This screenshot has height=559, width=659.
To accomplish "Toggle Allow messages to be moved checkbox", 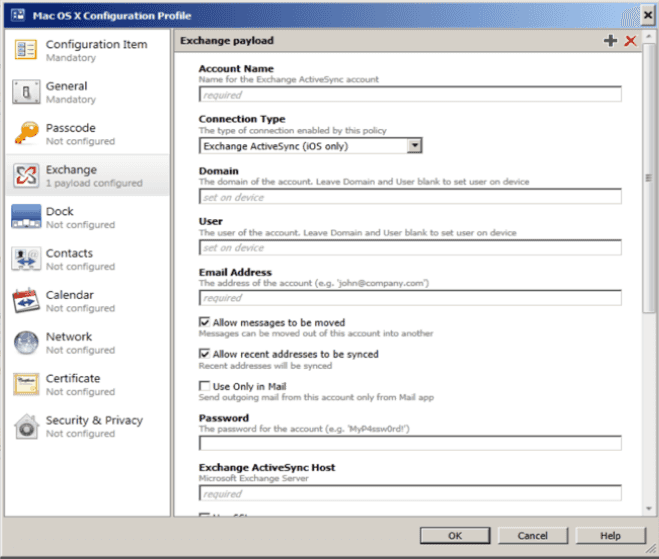I will (x=204, y=322).
